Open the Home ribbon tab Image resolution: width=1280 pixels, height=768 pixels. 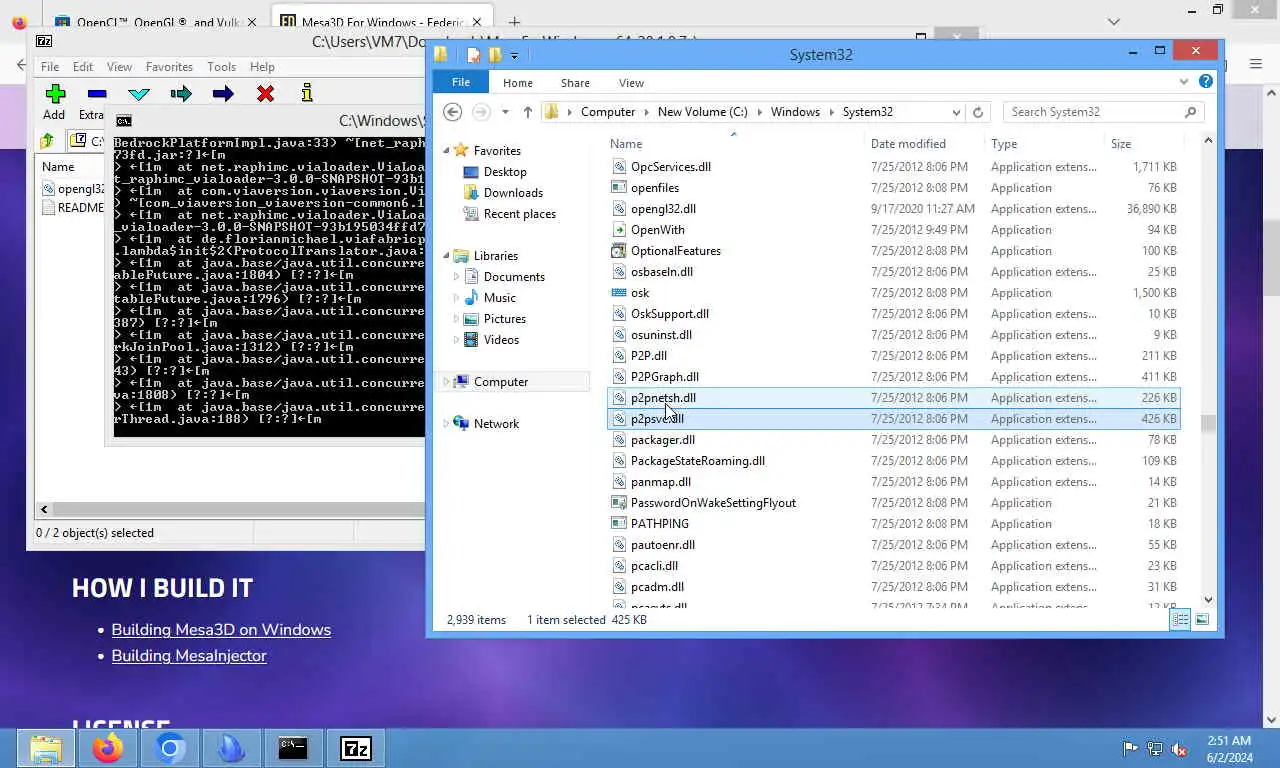point(518,83)
